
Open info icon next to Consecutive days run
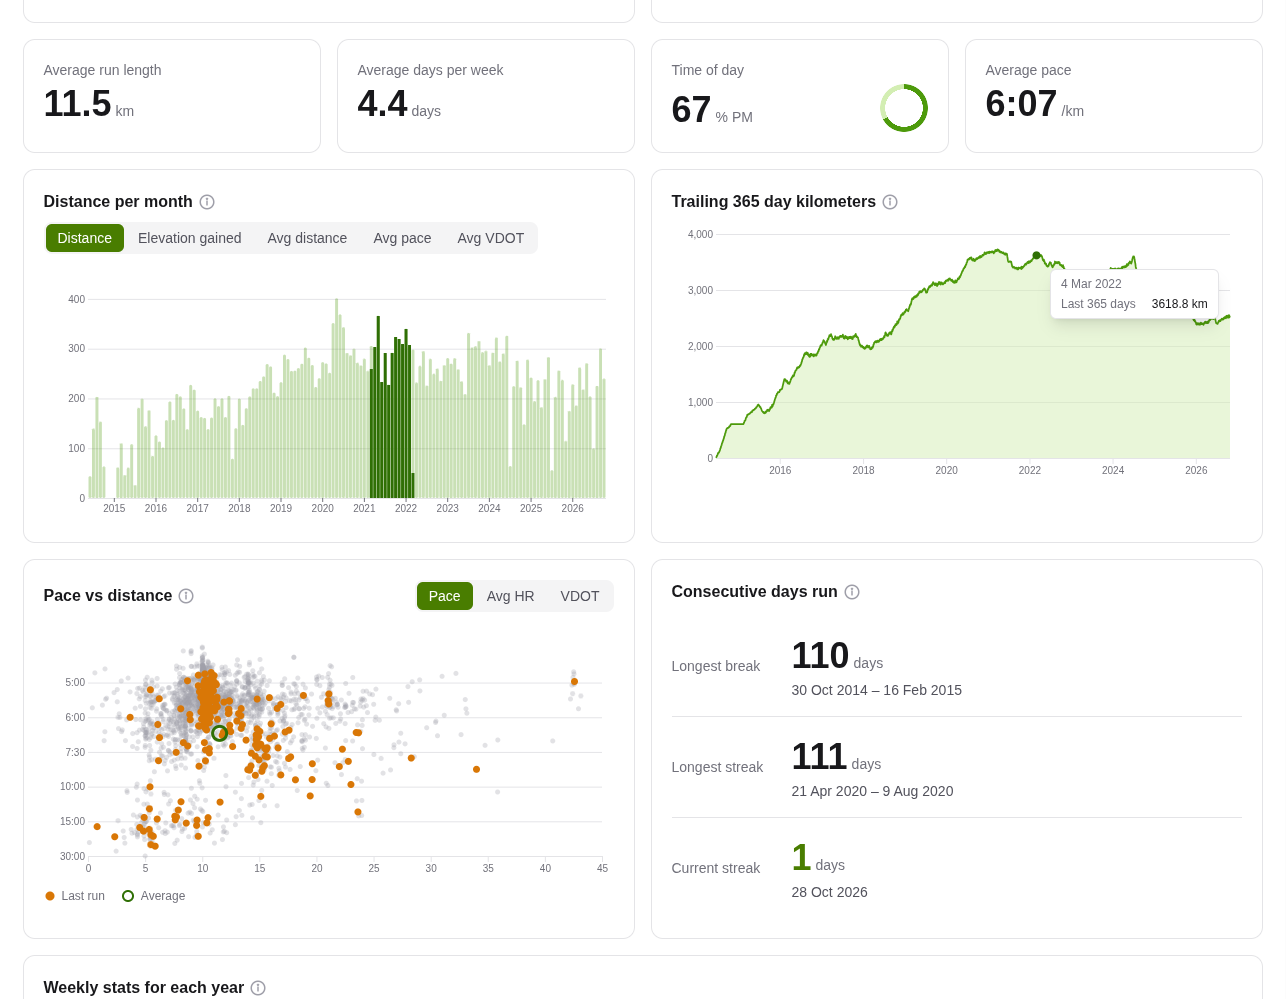[852, 592]
